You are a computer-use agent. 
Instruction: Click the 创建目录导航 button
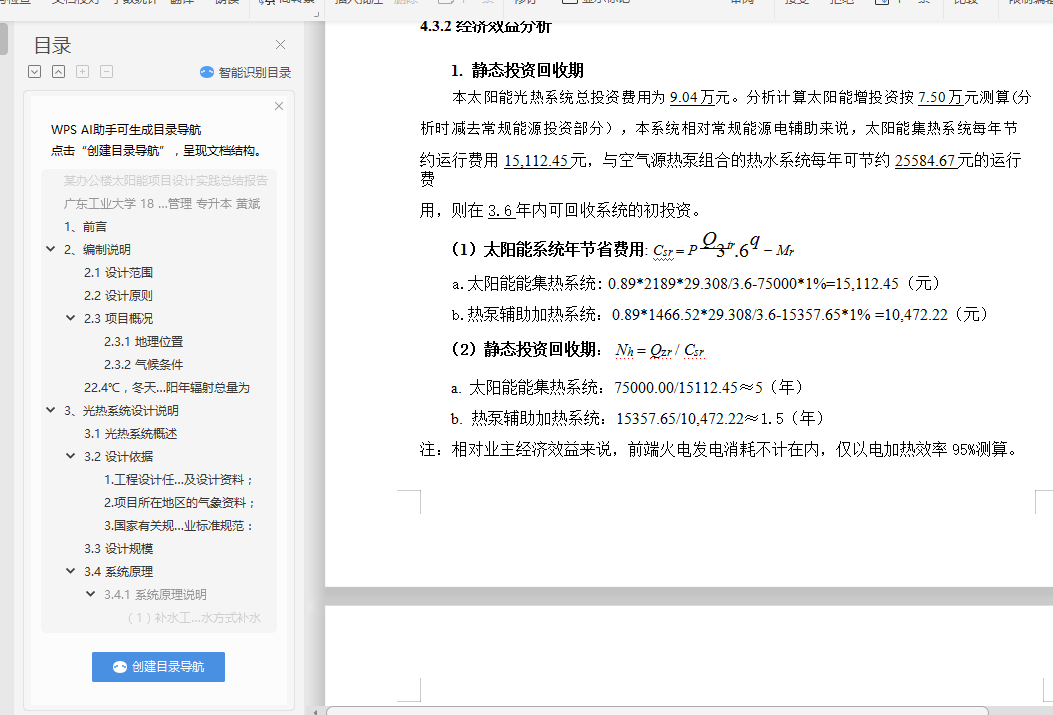click(x=158, y=667)
